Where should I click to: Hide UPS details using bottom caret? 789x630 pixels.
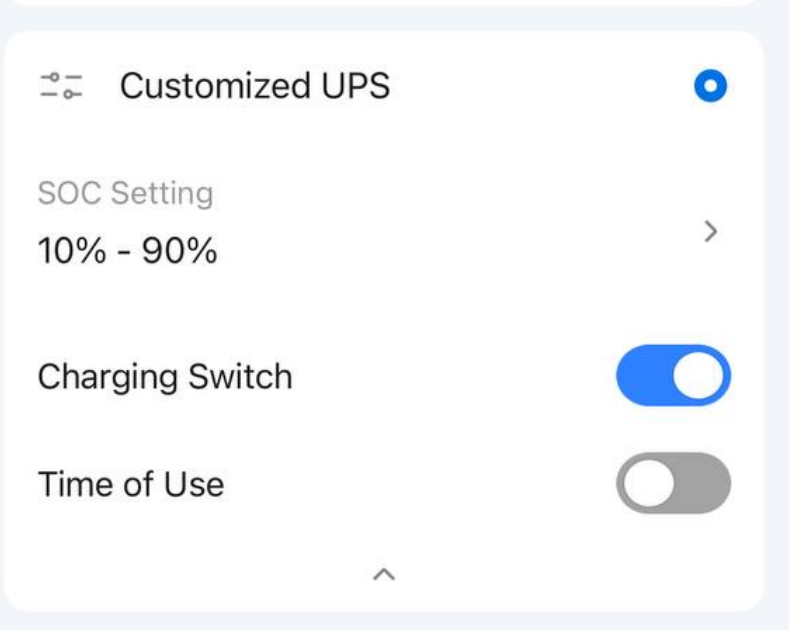(384, 574)
